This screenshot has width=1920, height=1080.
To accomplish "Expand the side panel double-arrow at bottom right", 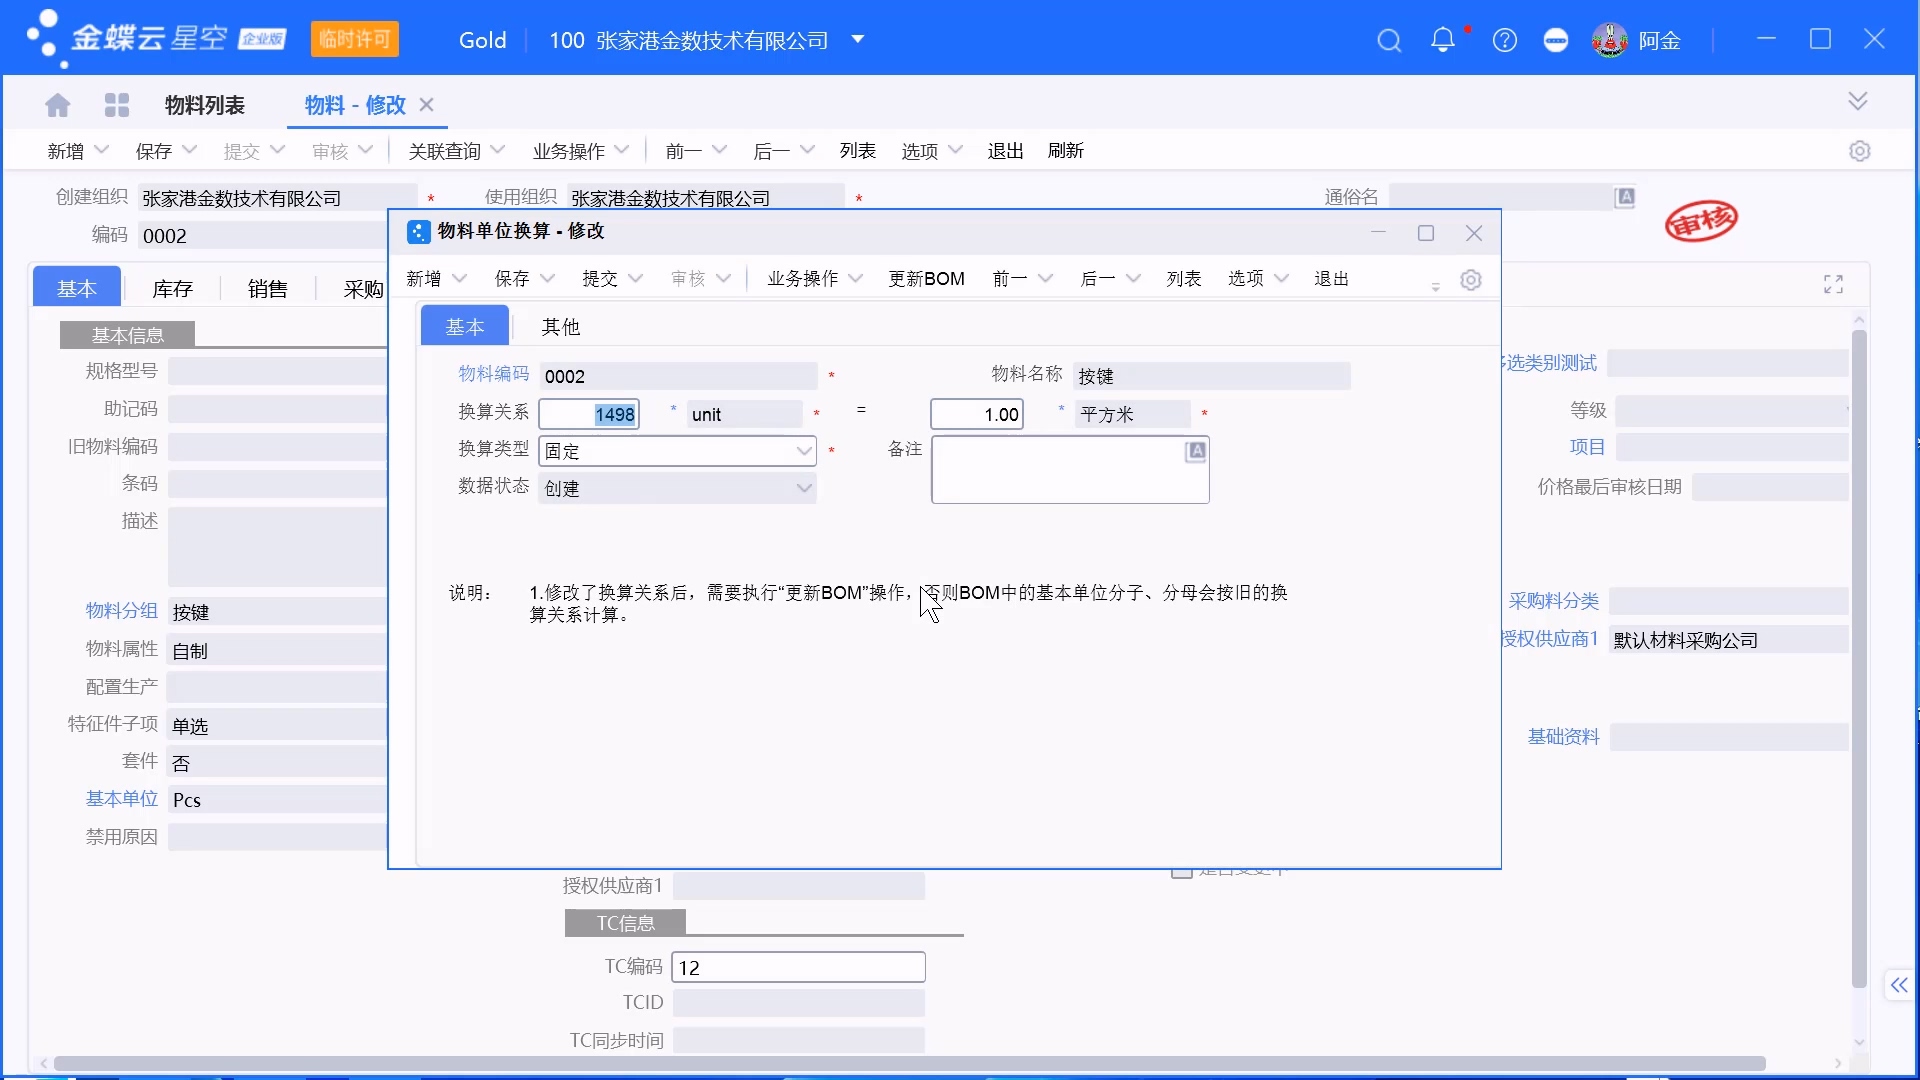I will (x=1899, y=985).
